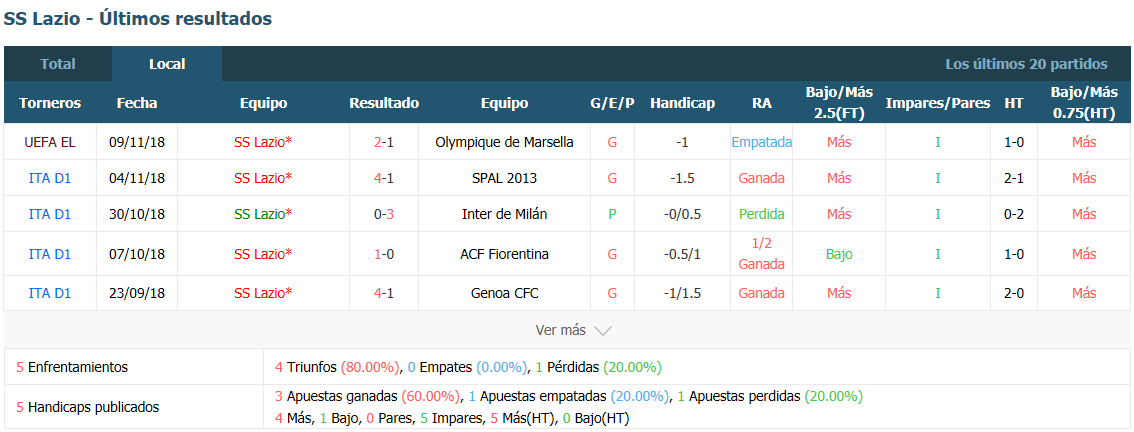
Task: Expand the Ver más chevron arrow
Action: [603, 331]
